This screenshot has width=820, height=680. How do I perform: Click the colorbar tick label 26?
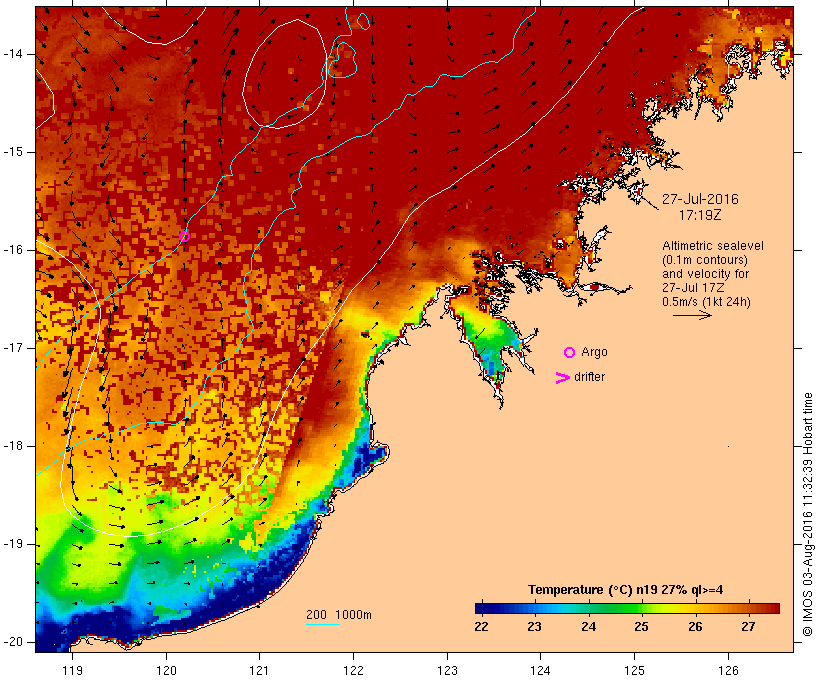click(695, 627)
